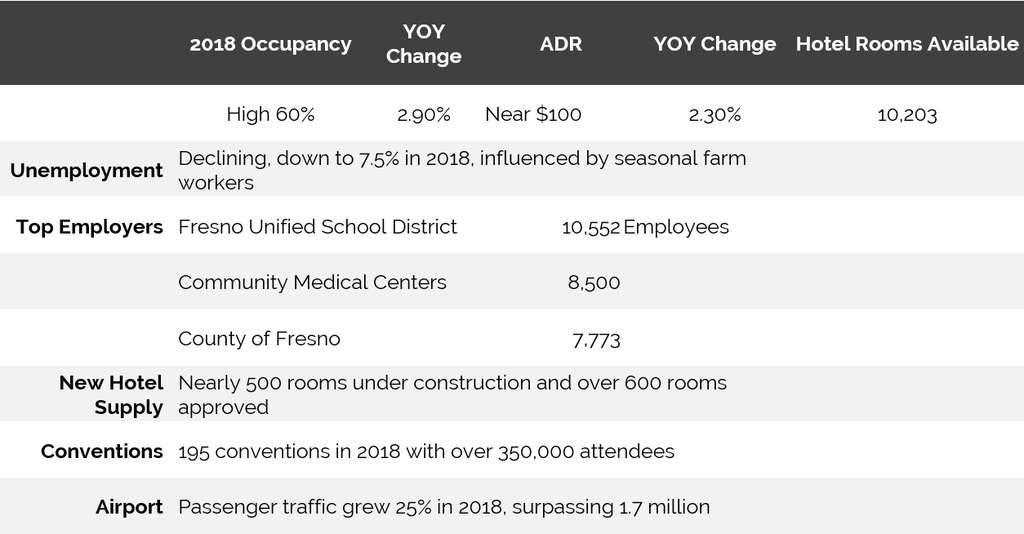Click the ADR column header
The width and height of the screenshot is (1024, 534).
point(560,44)
